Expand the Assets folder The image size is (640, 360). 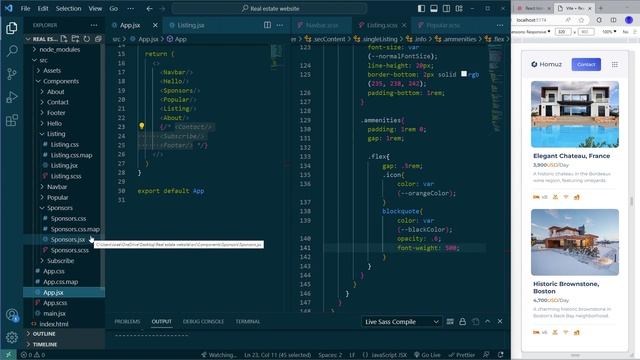pyautogui.click(x=52, y=71)
